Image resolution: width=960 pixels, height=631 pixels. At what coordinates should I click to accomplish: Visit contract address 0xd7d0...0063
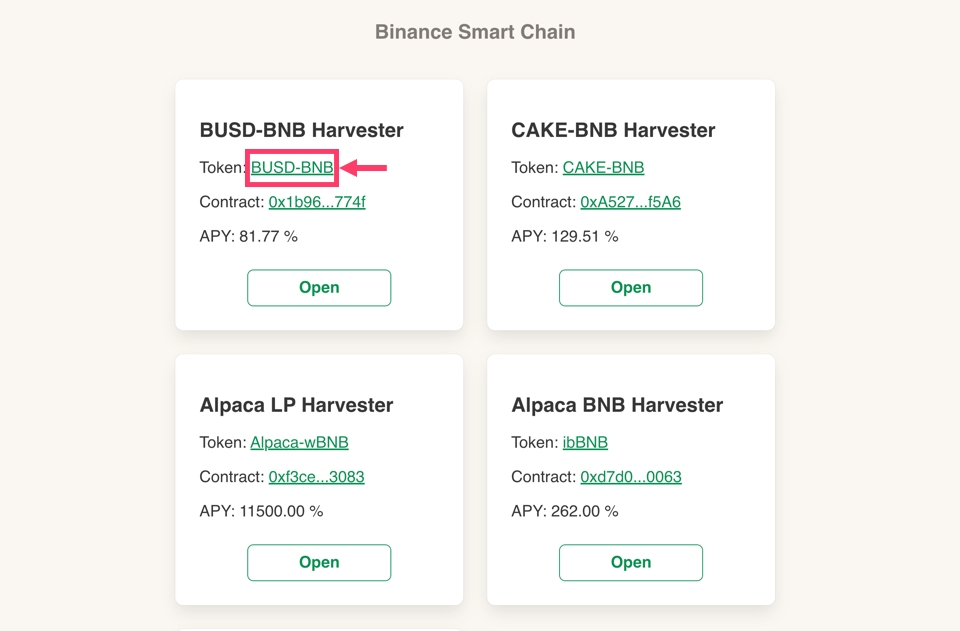coord(630,477)
